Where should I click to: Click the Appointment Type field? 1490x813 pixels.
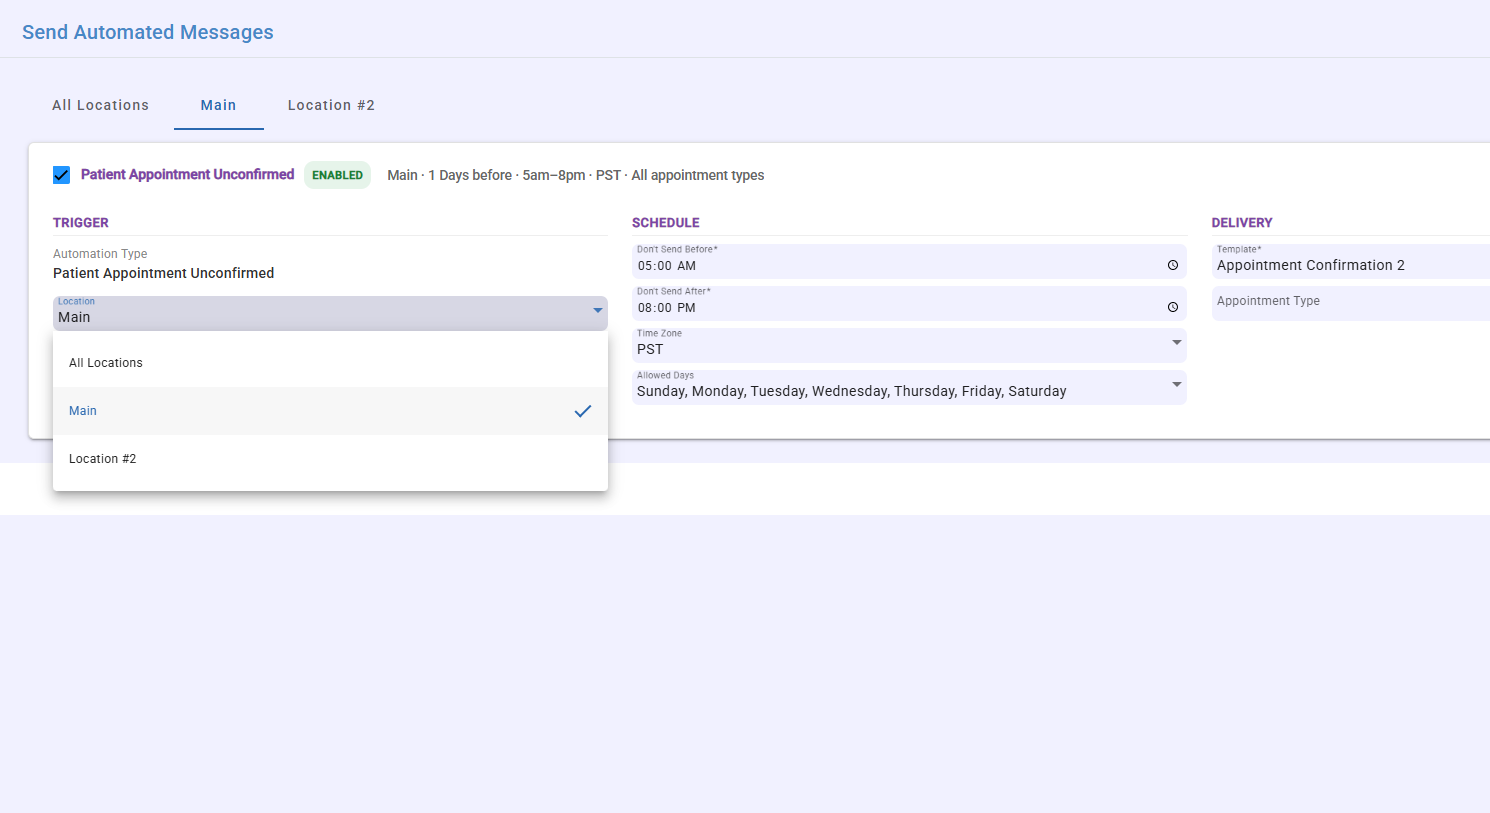coord(1351,303)
